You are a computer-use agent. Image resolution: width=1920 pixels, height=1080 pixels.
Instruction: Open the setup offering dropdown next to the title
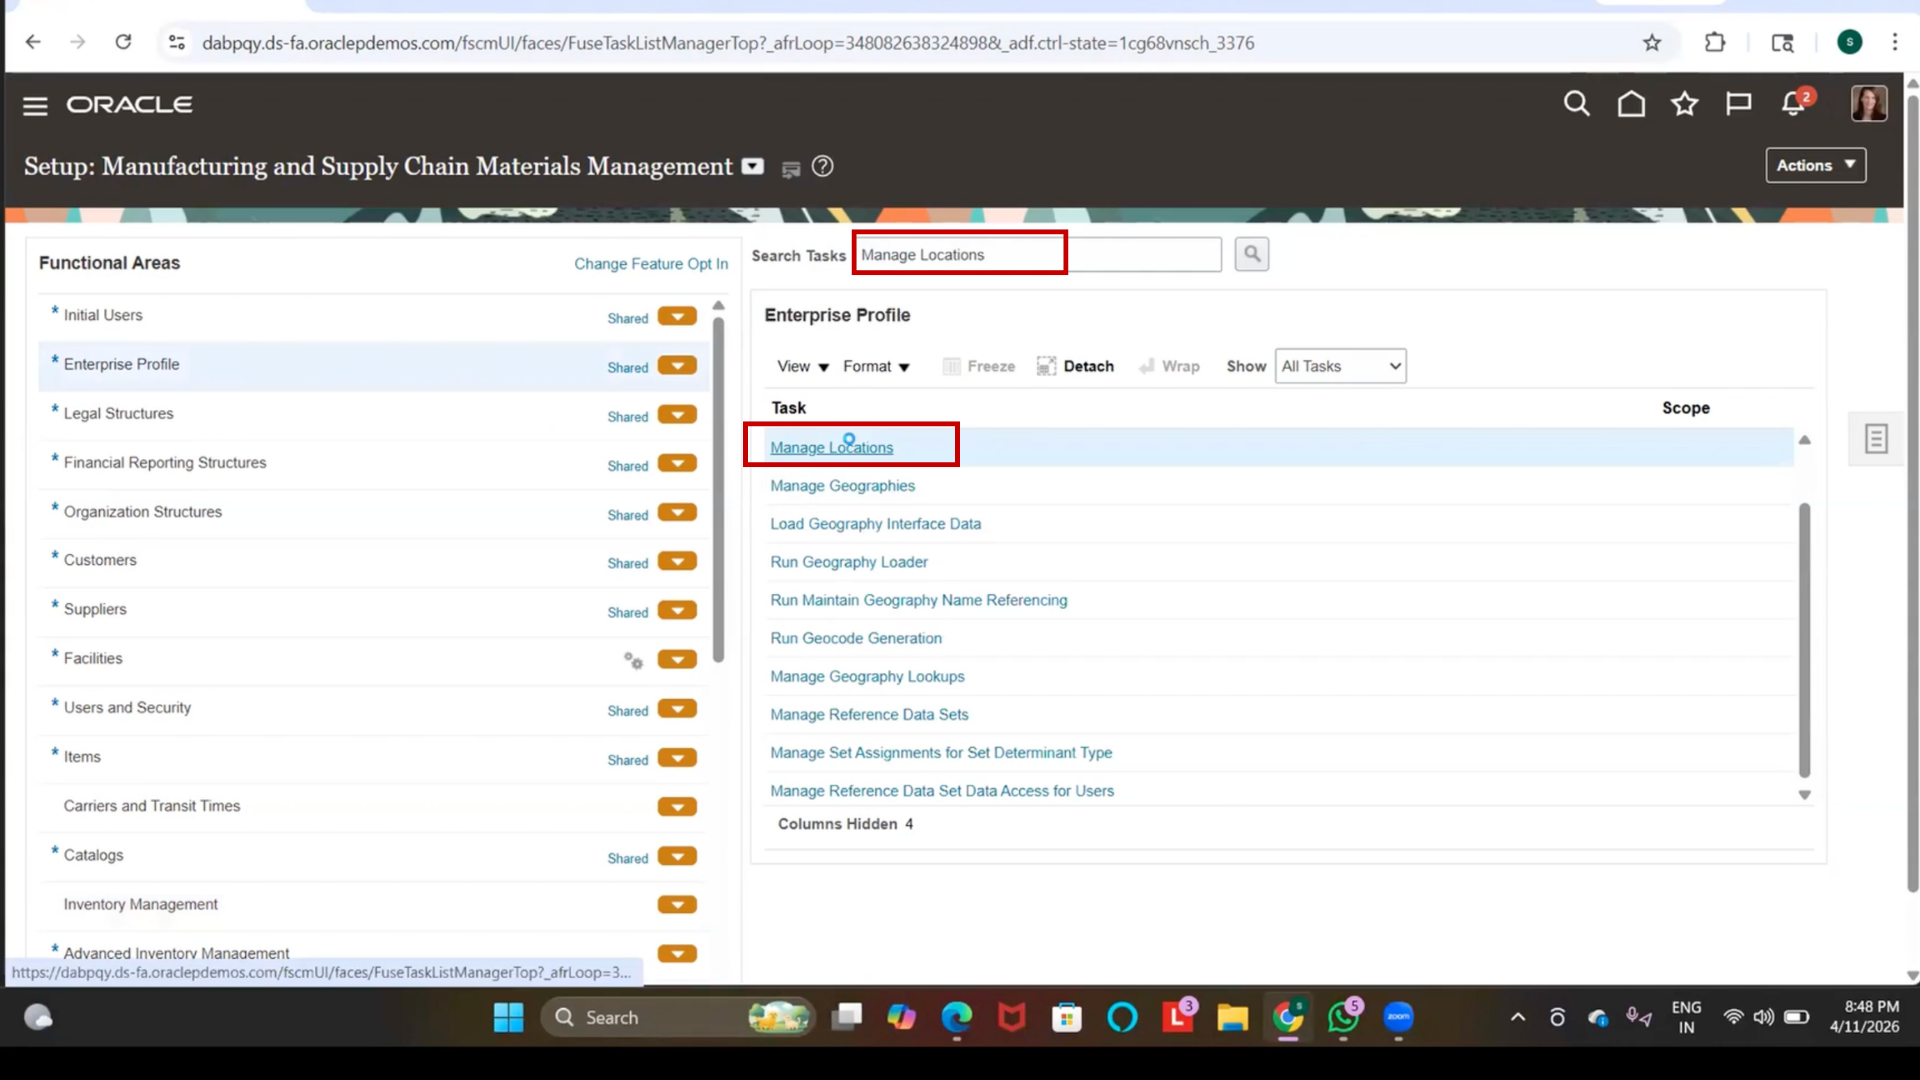pyautogui.click(x=753, y=167)
